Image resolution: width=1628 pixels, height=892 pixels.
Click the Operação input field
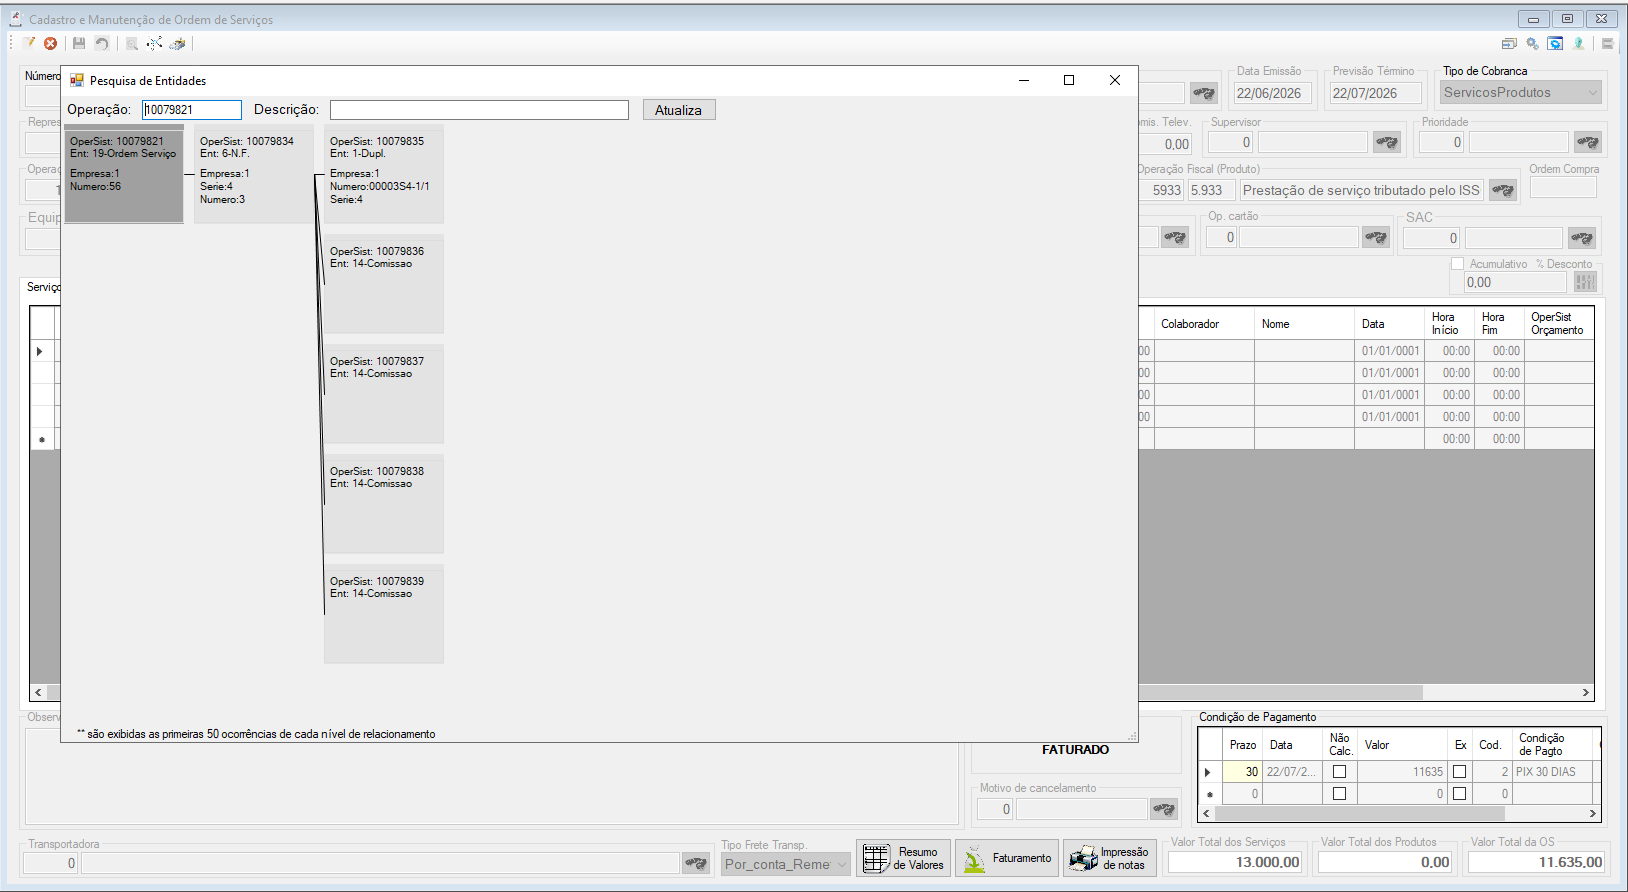(x=192, y=110)
